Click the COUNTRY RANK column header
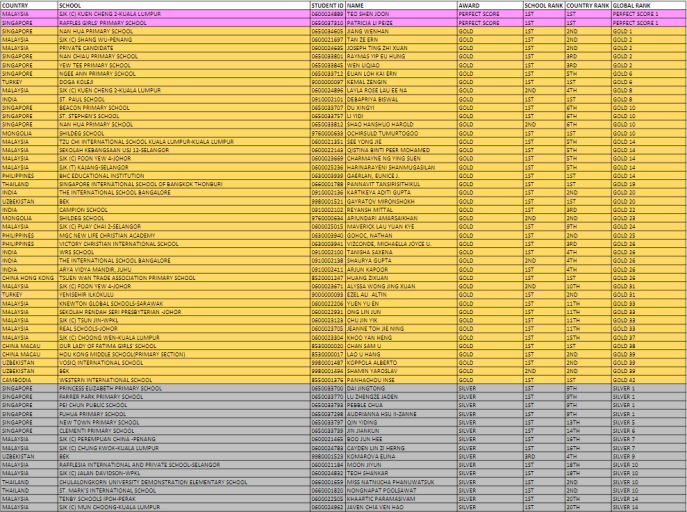 click(x=588, y=6)
